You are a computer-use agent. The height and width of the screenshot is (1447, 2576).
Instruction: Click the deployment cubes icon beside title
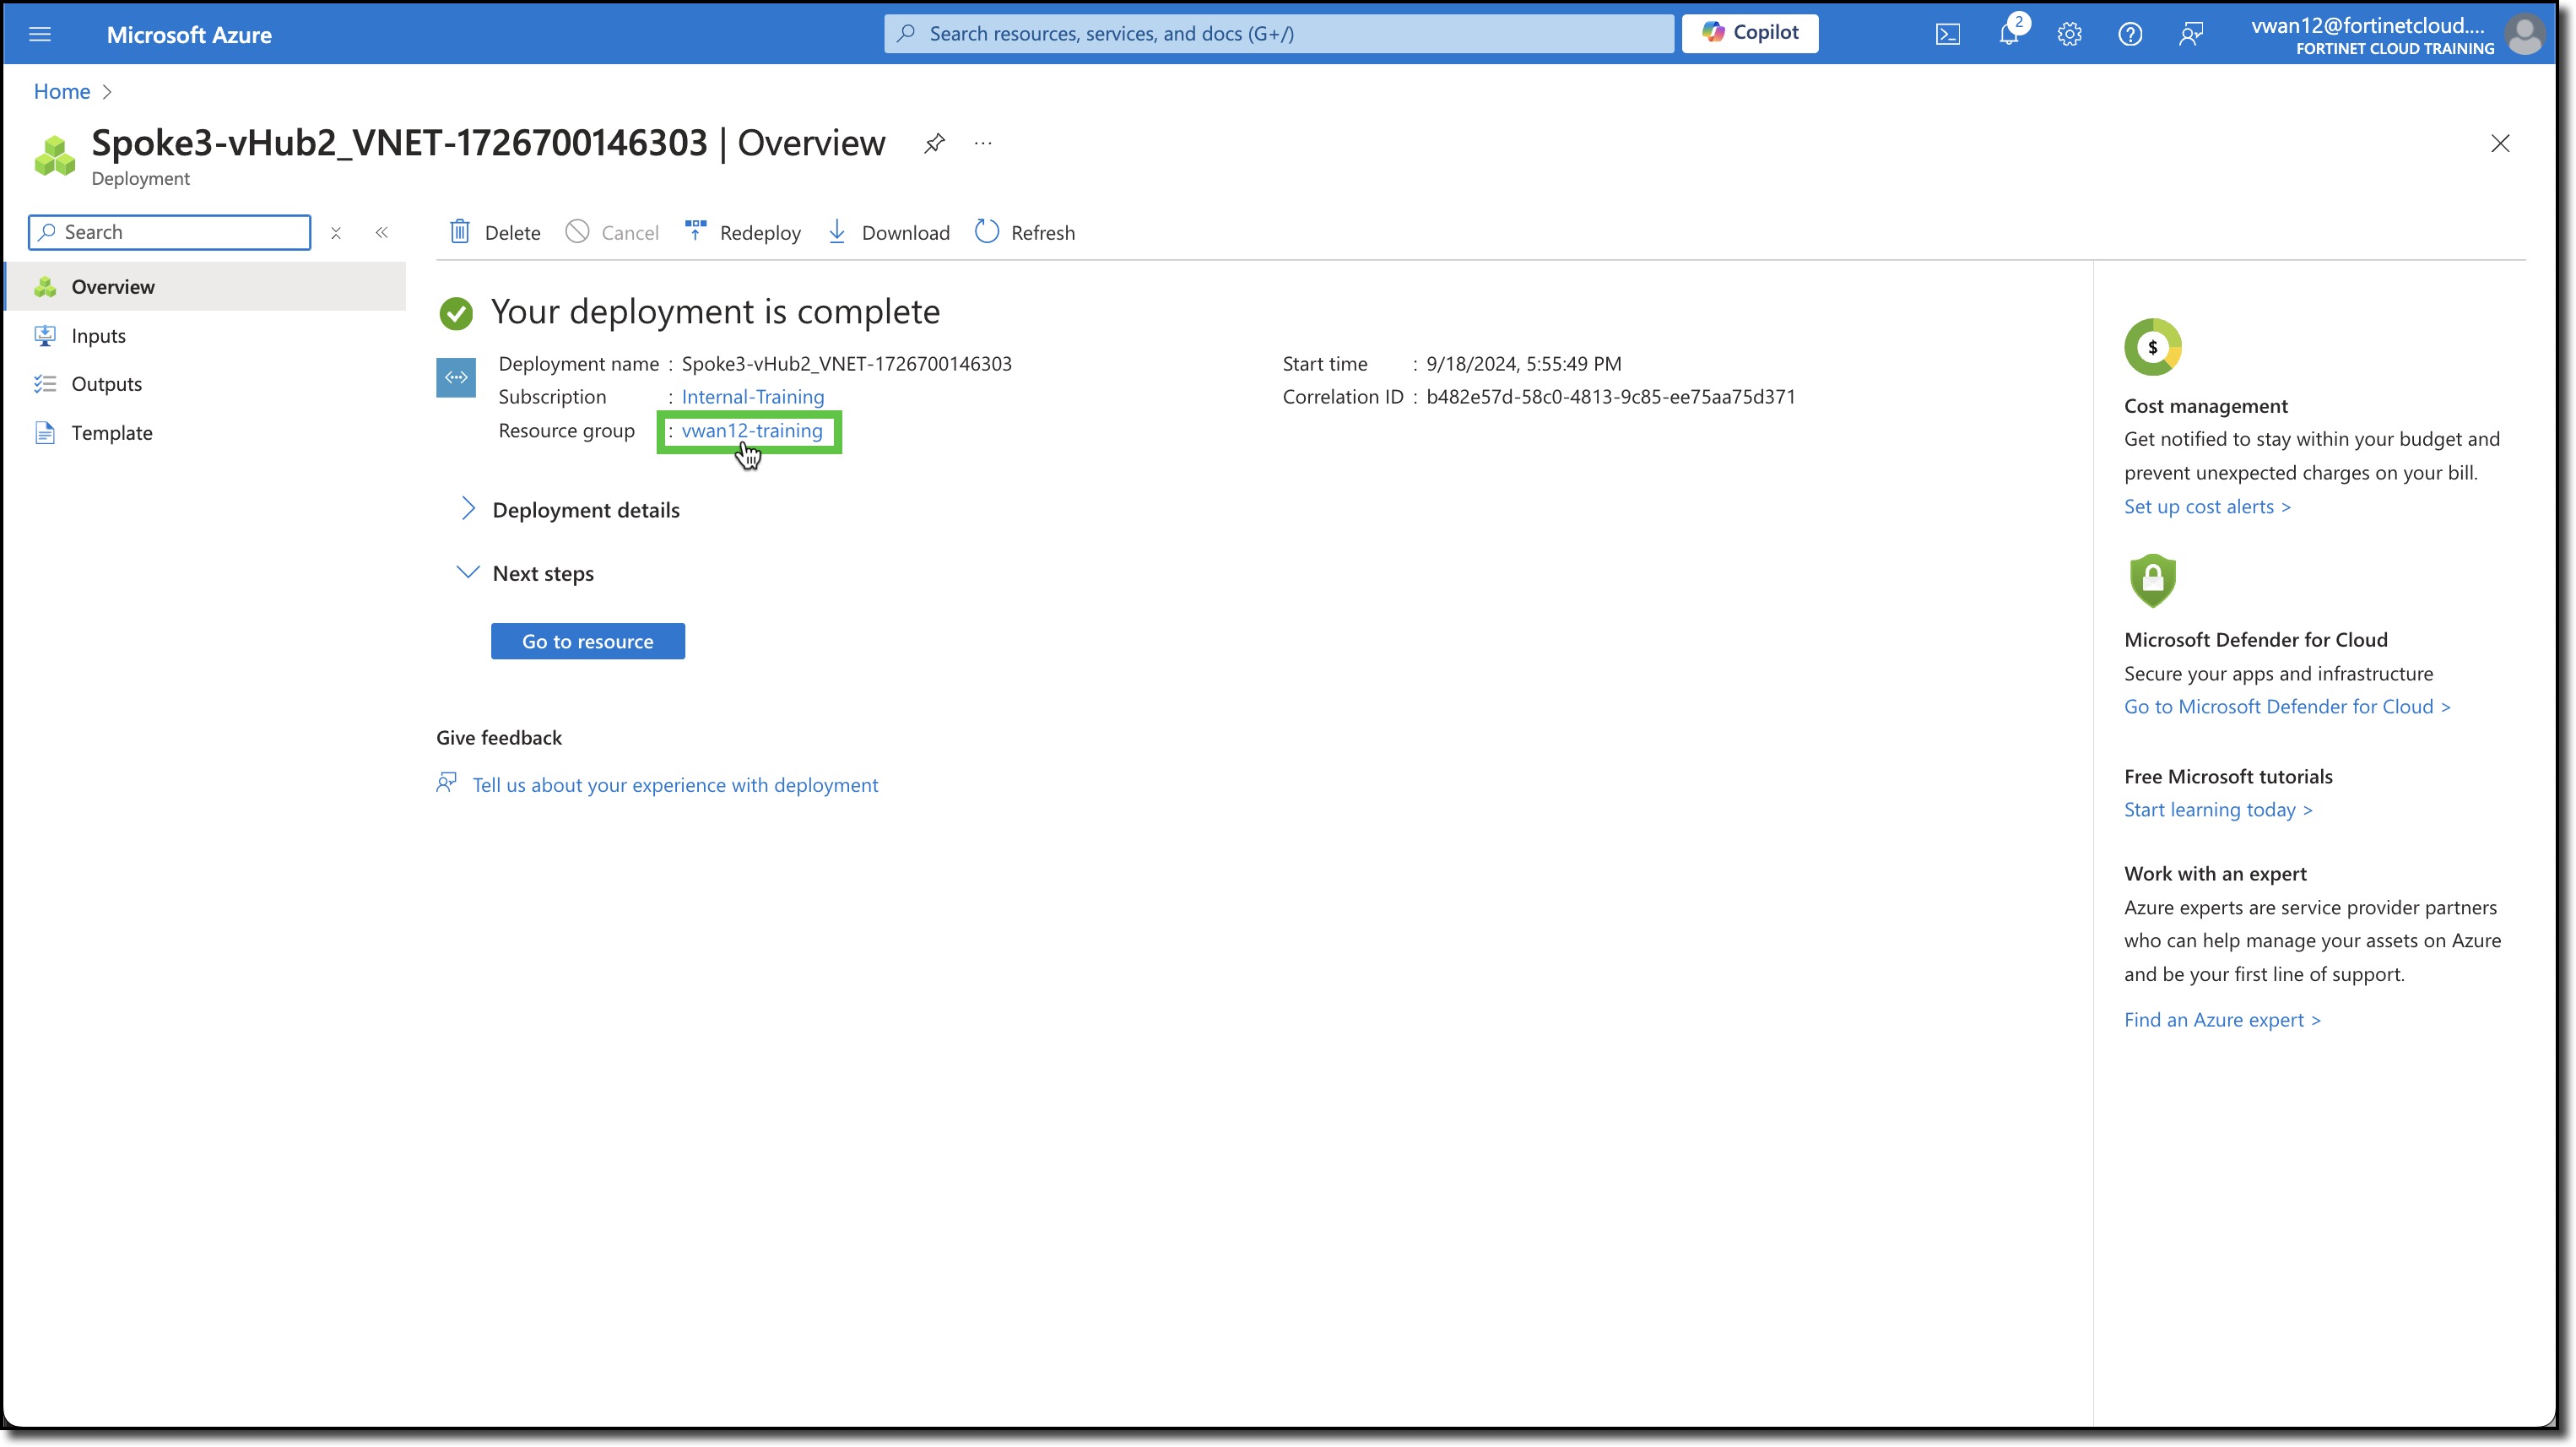coord(55,156)
